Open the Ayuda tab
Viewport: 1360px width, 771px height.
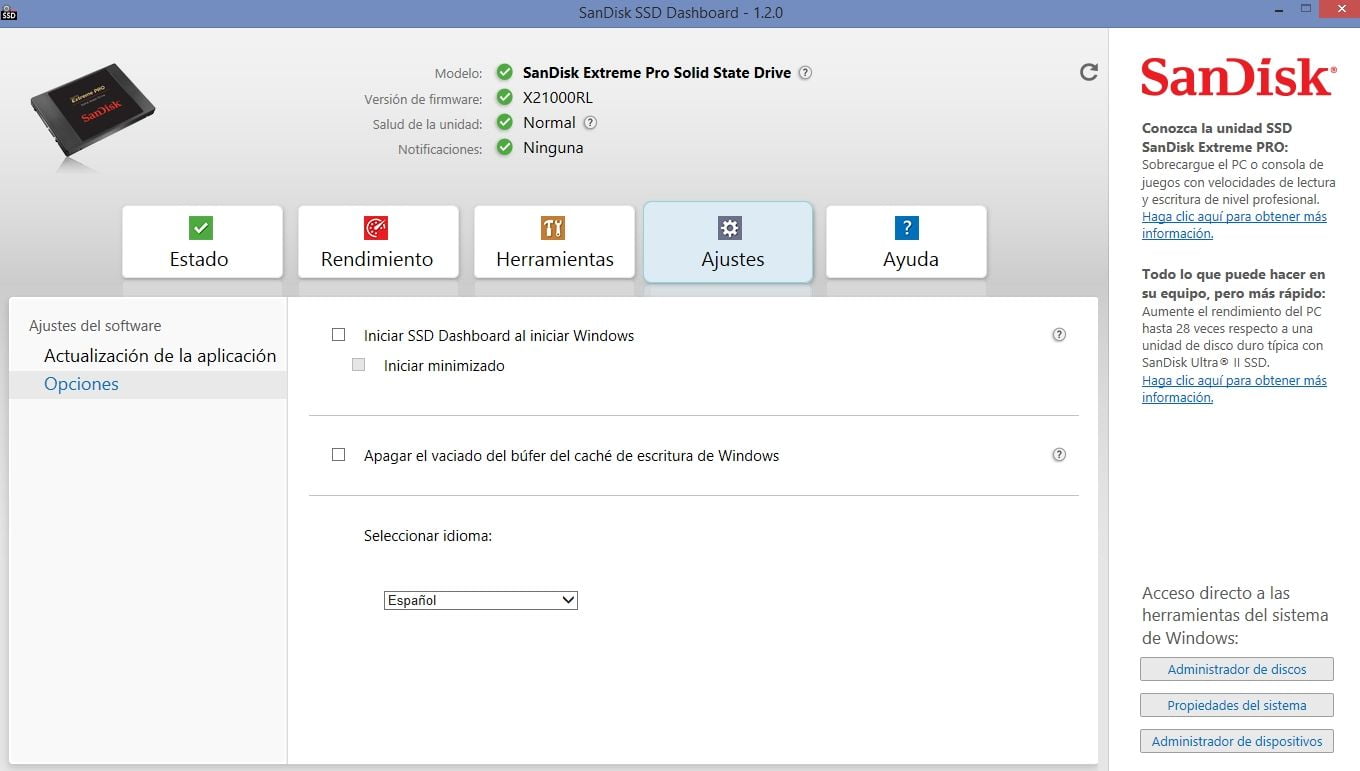906,242
